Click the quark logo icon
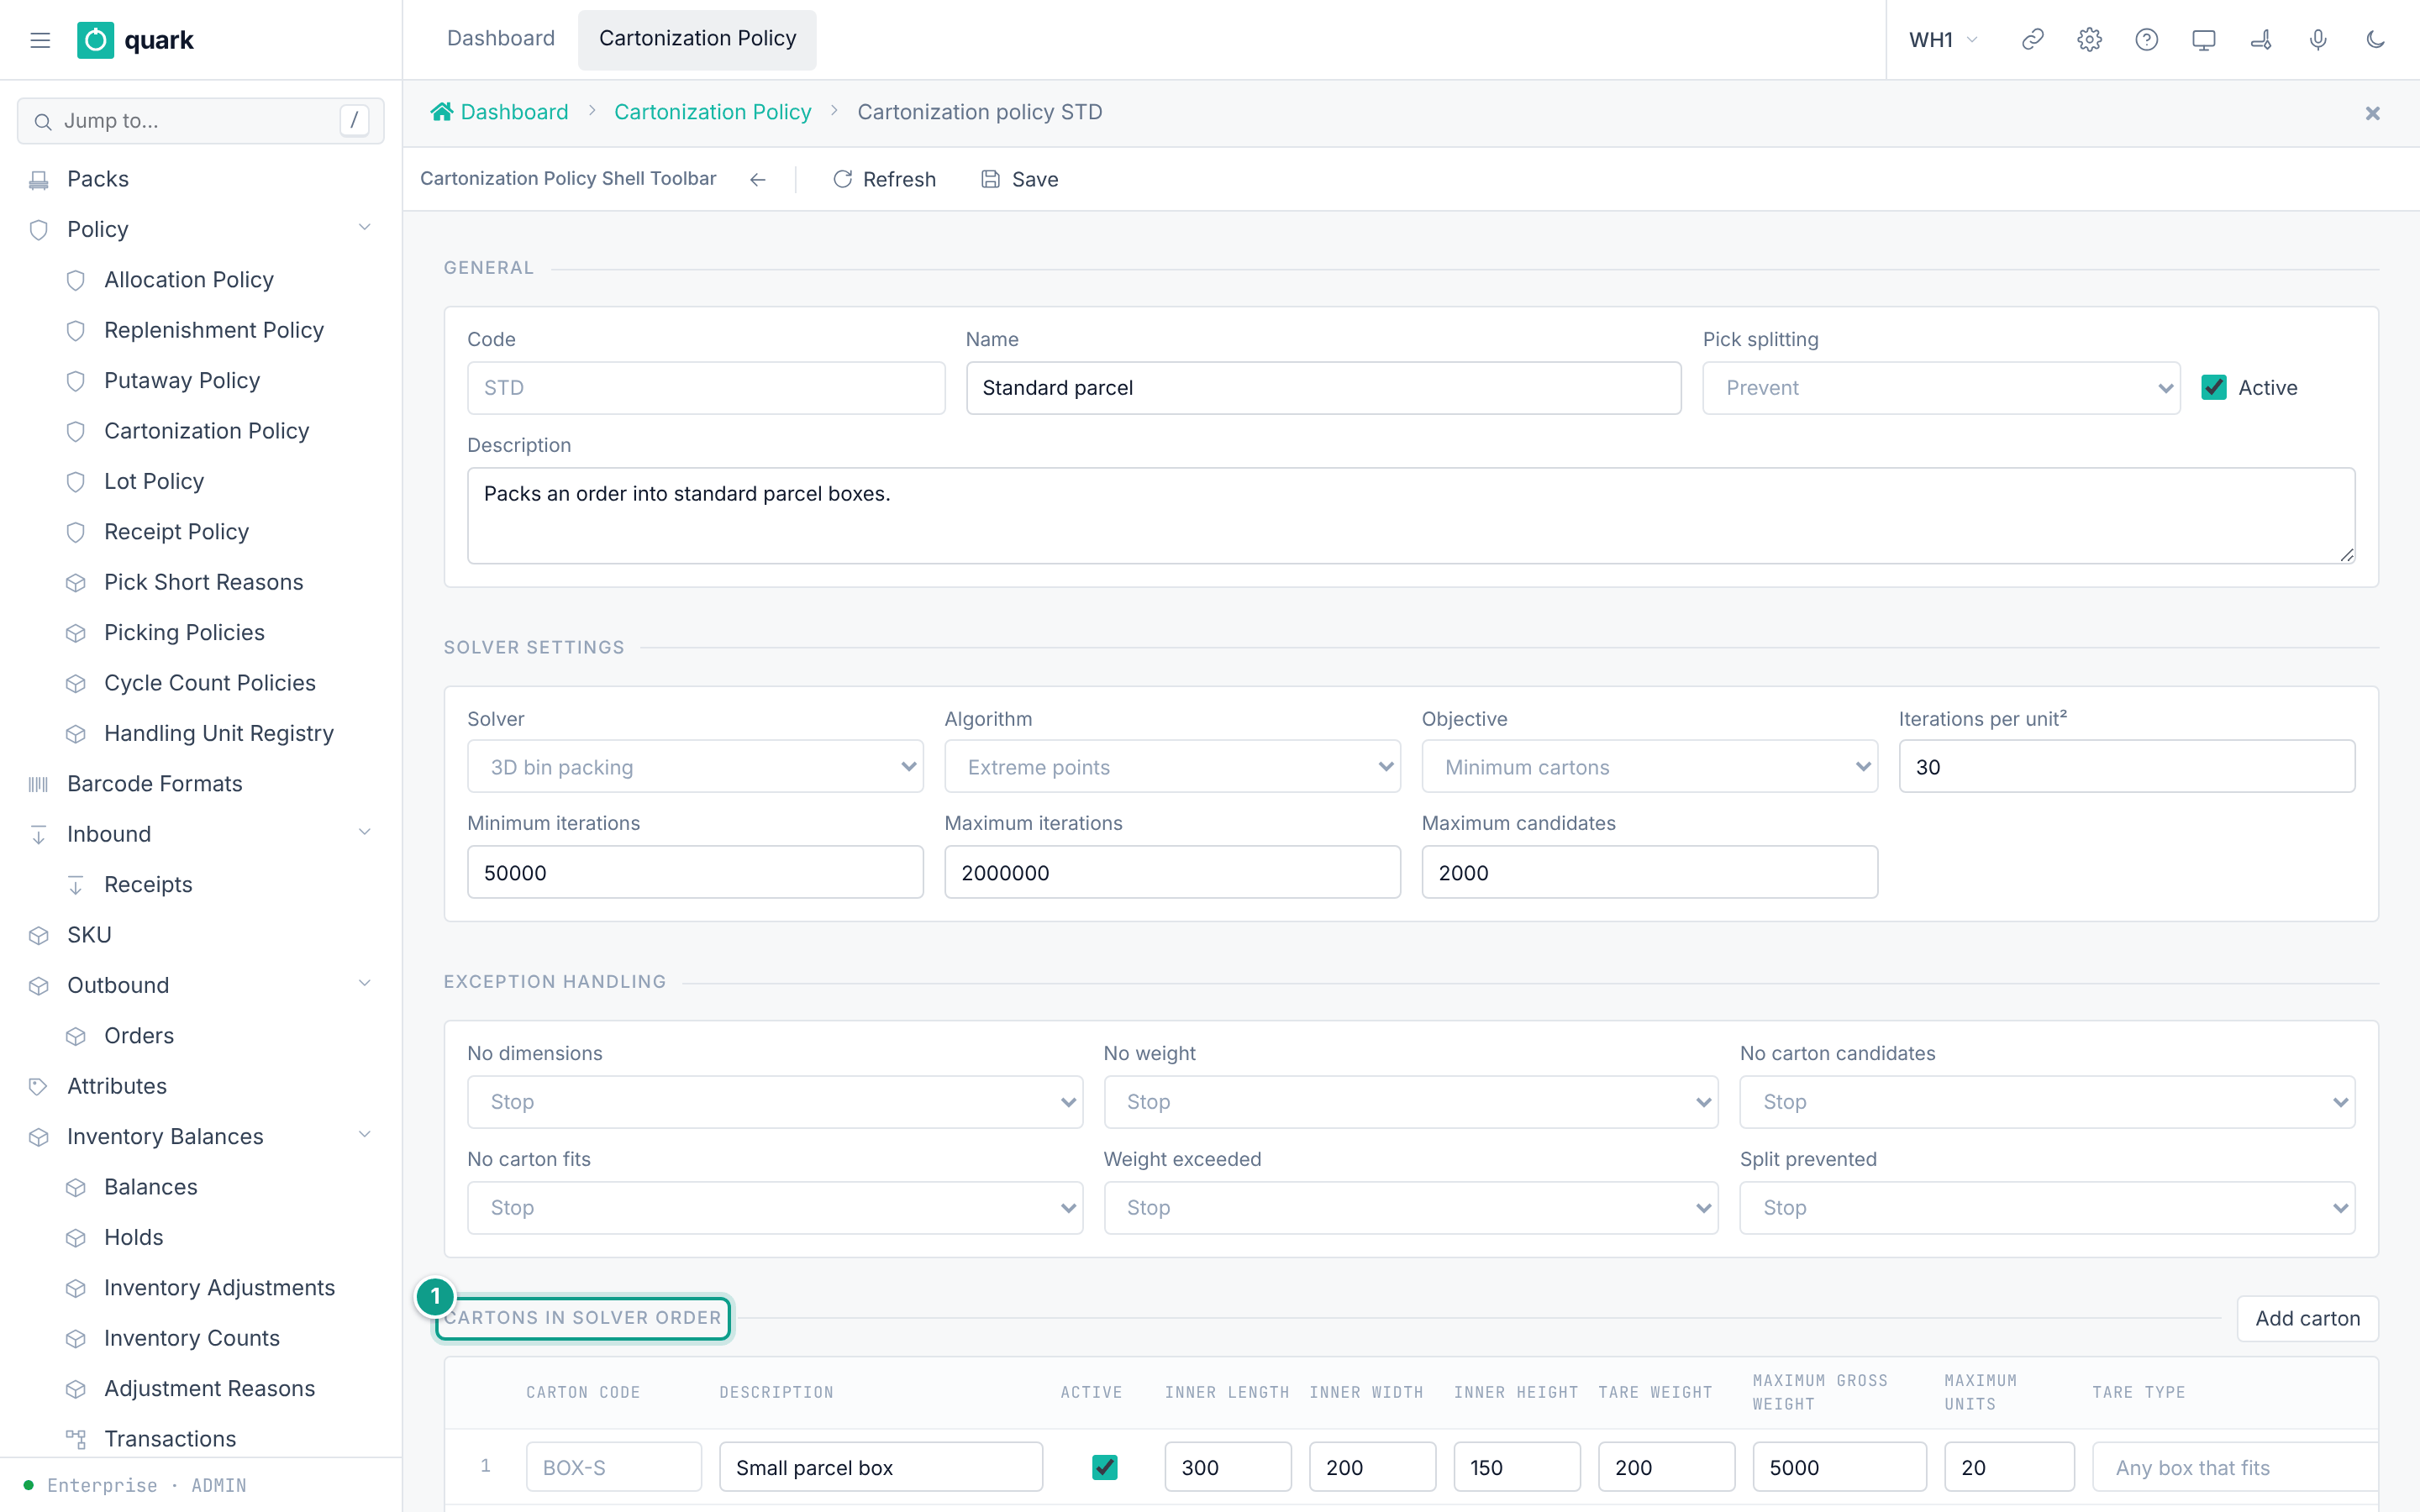The image size is (2420, 1512). (x=96, y=40)
